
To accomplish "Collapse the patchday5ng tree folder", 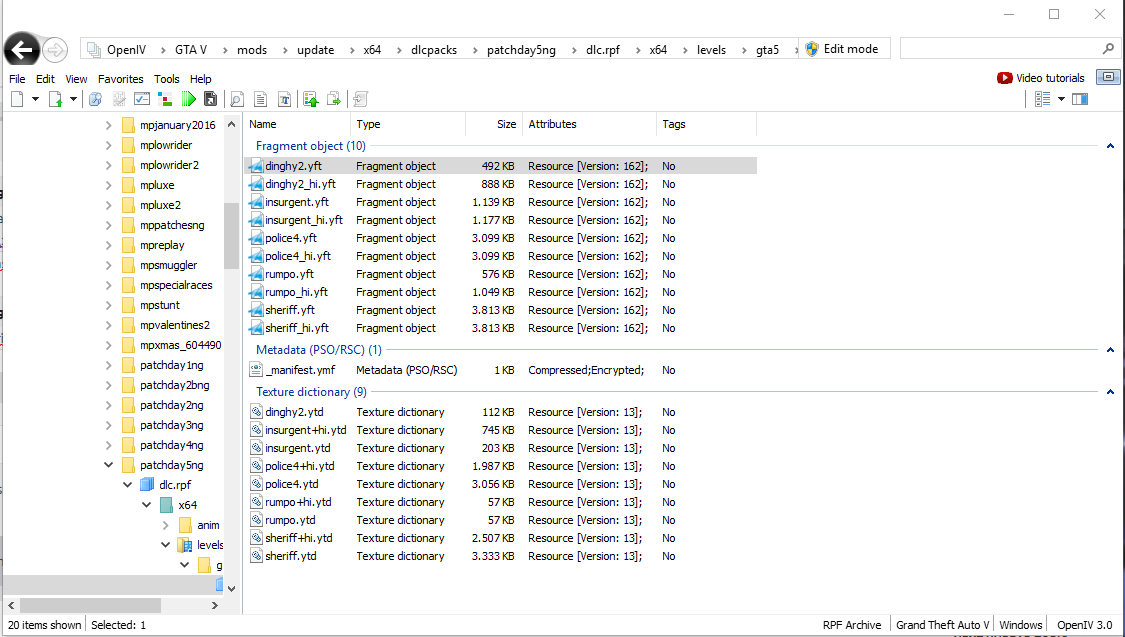I will click(108, 465).
